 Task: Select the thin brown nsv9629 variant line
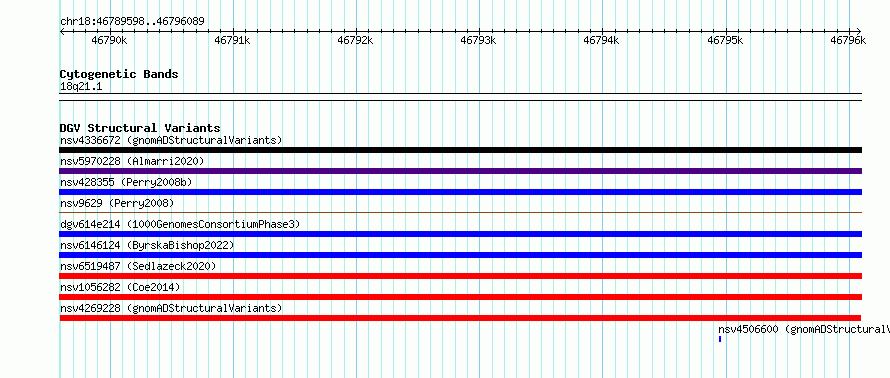coord(460,212)
